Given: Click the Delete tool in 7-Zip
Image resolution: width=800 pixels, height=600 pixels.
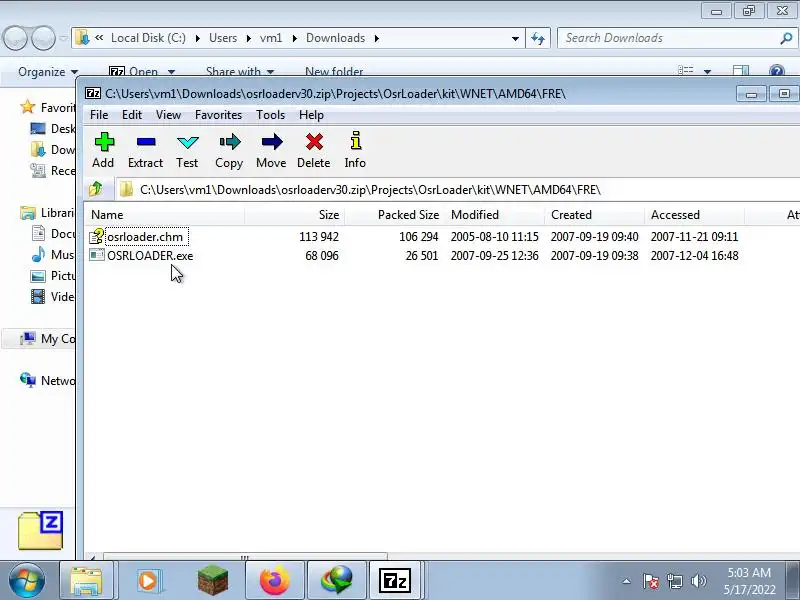Looking at the screenshot, I should click(x=314, y=150).
